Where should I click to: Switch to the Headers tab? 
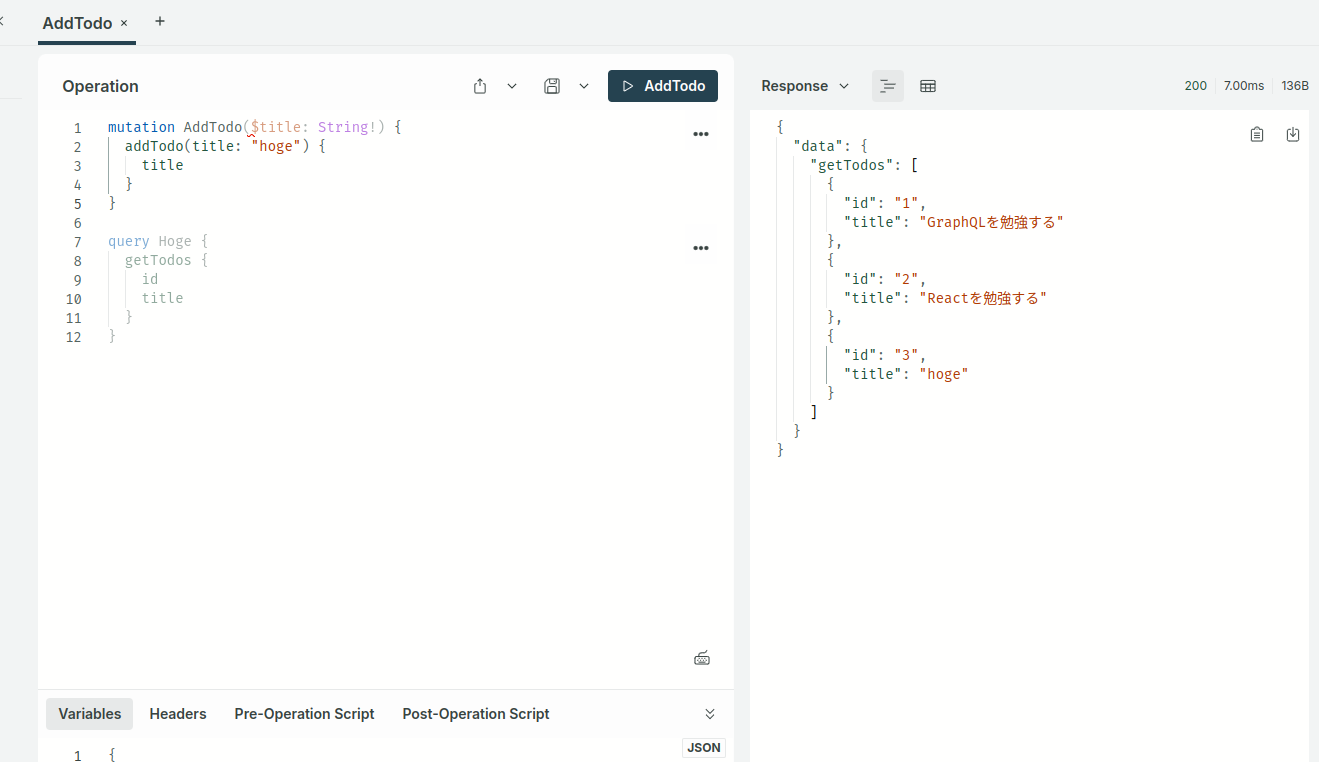pos(178,714)
